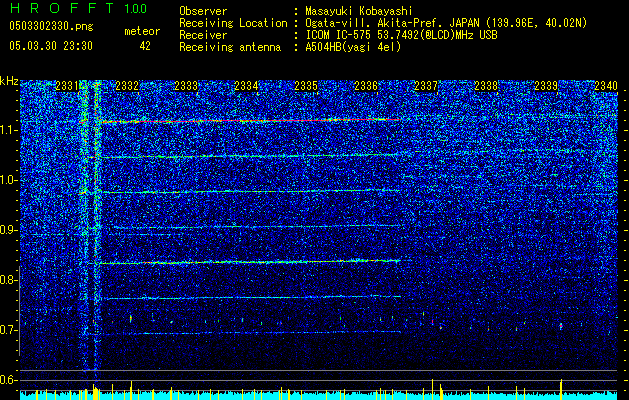Select the meteor count value 42
The height and width of the screenshot is (400, 629).
point(145,46)
